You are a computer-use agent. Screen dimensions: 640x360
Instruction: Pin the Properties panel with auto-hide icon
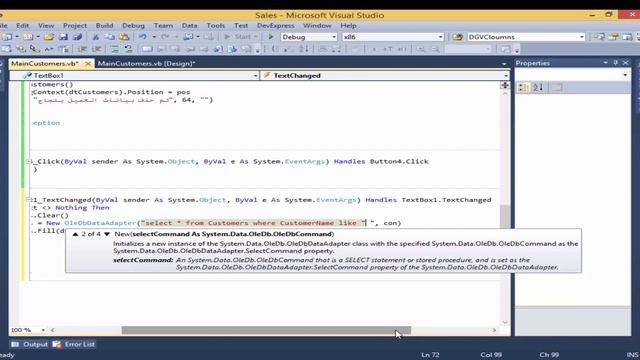coord(616,63)
